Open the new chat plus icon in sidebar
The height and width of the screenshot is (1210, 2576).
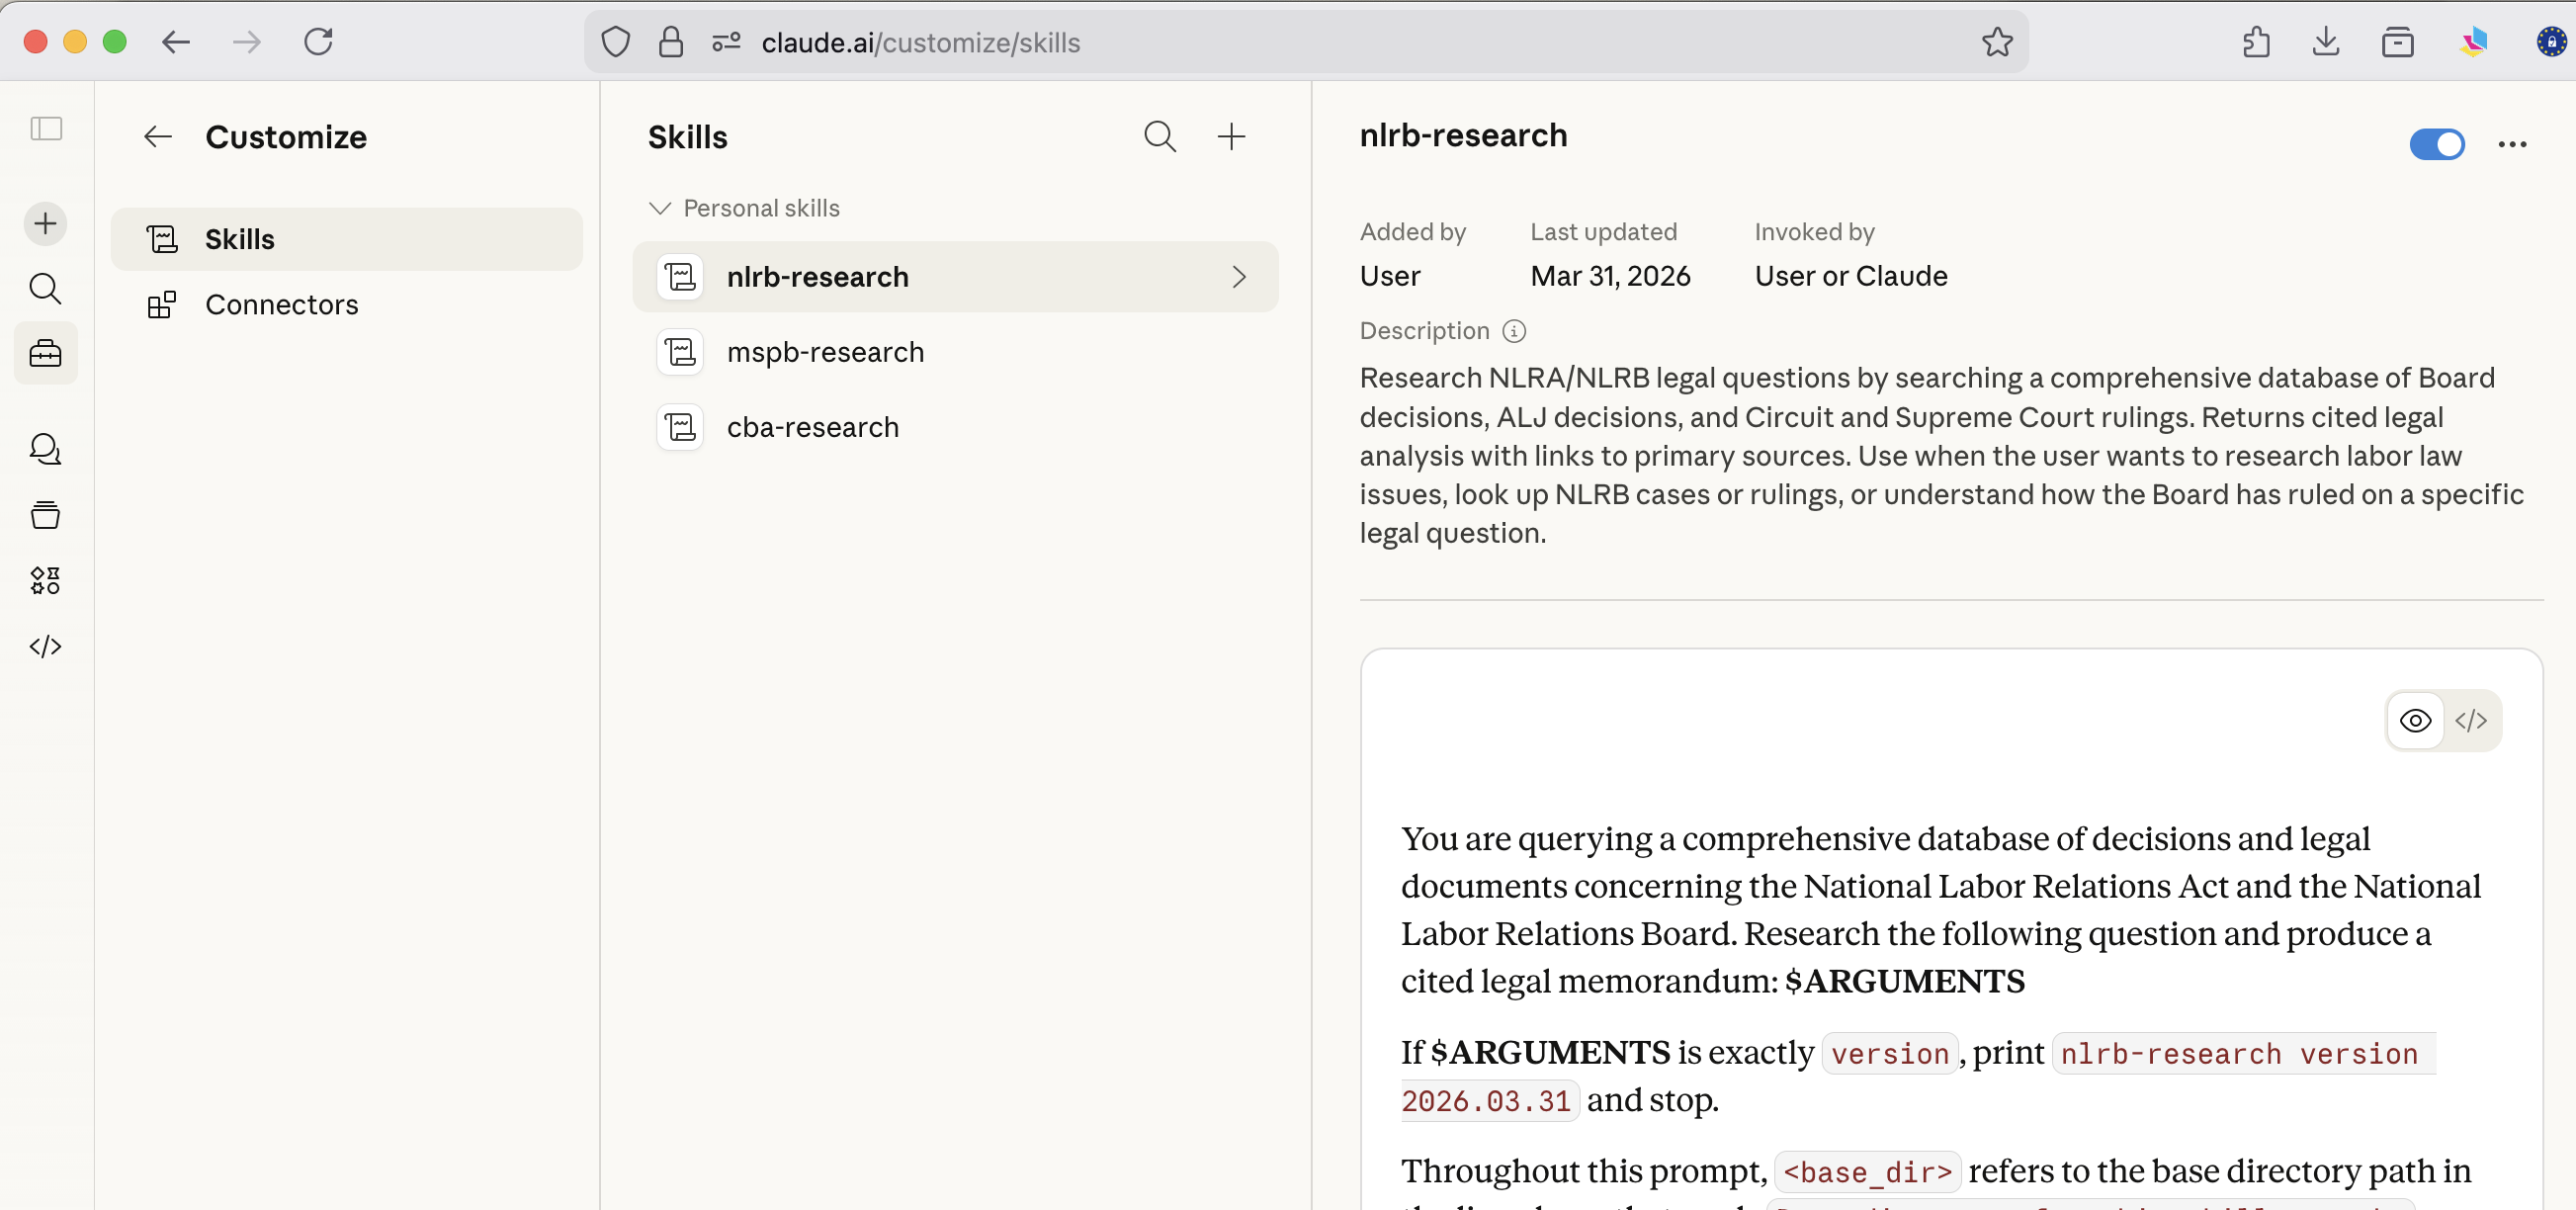coord(45,223)
